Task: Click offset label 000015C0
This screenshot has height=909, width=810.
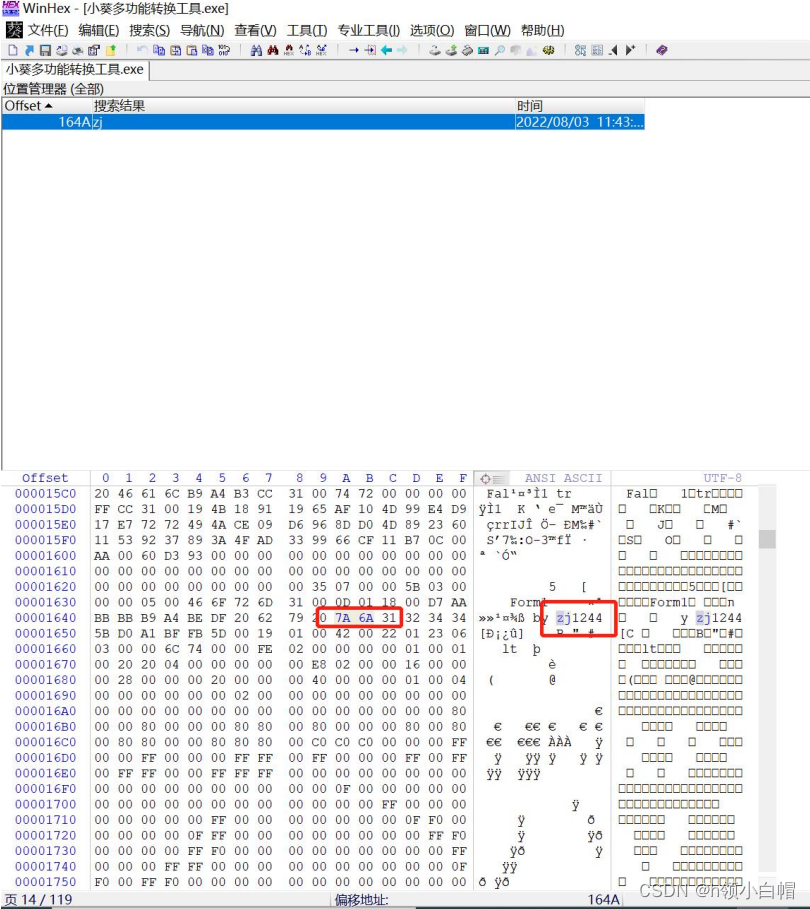Action: (x=45, y=494)
